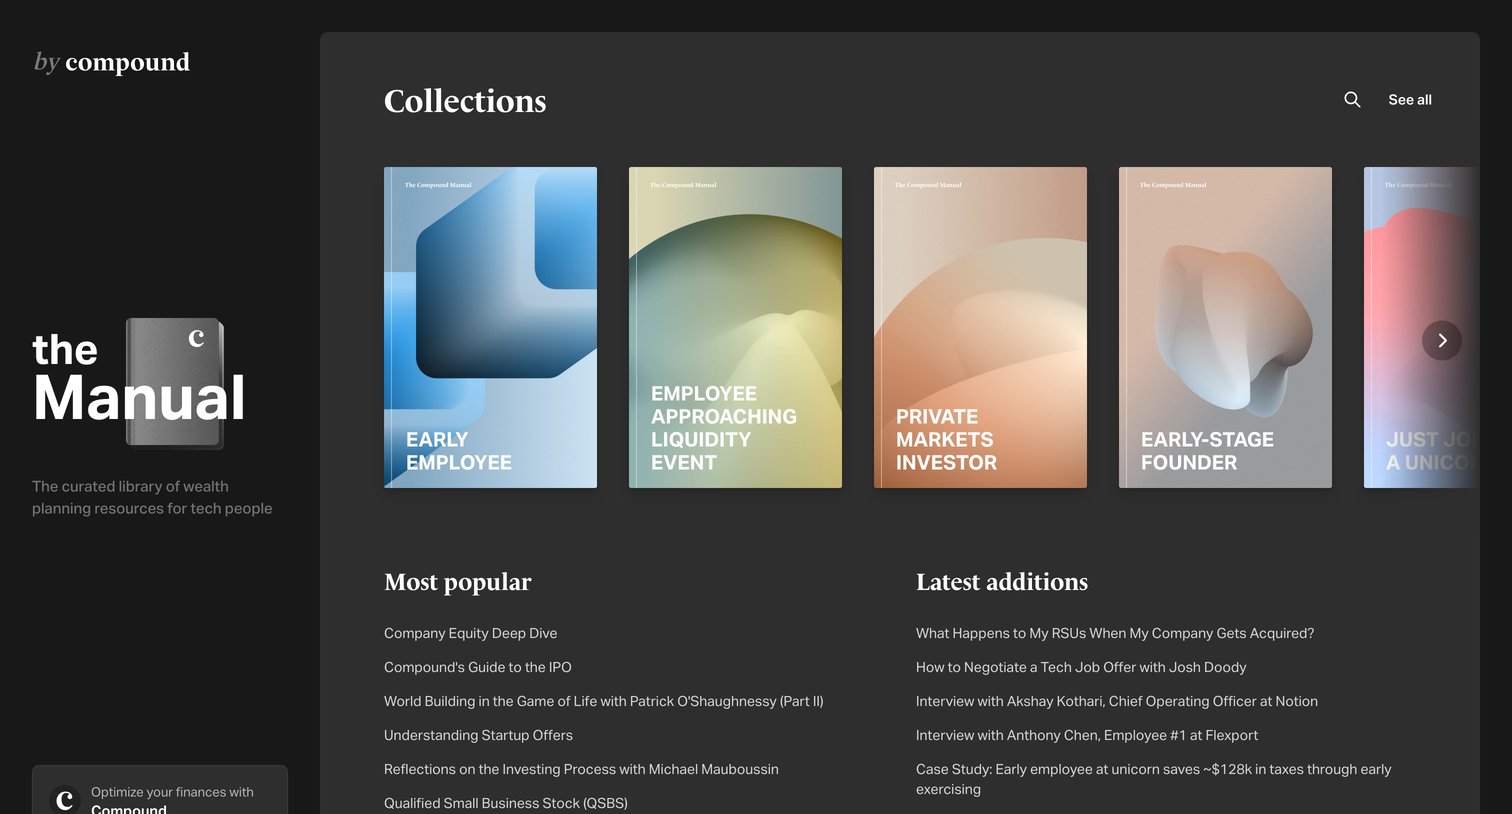Image resolution: width=1512 pixels, height=814 pixels.
Task: Click the next collections arrow
Action: pos(1442,341)
